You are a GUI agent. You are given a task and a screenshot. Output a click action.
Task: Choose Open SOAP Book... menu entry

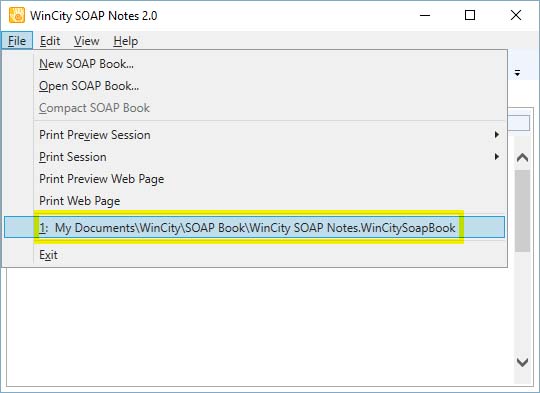click(x=255, y=86)
